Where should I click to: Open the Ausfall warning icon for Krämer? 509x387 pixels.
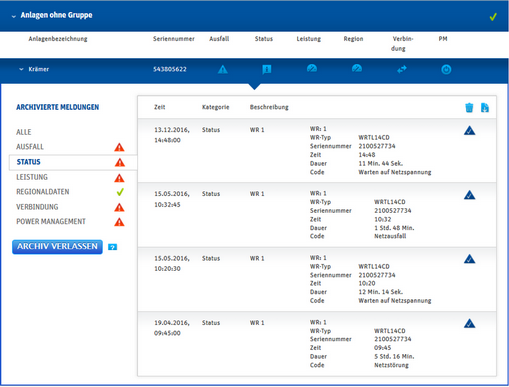[223, 69]
